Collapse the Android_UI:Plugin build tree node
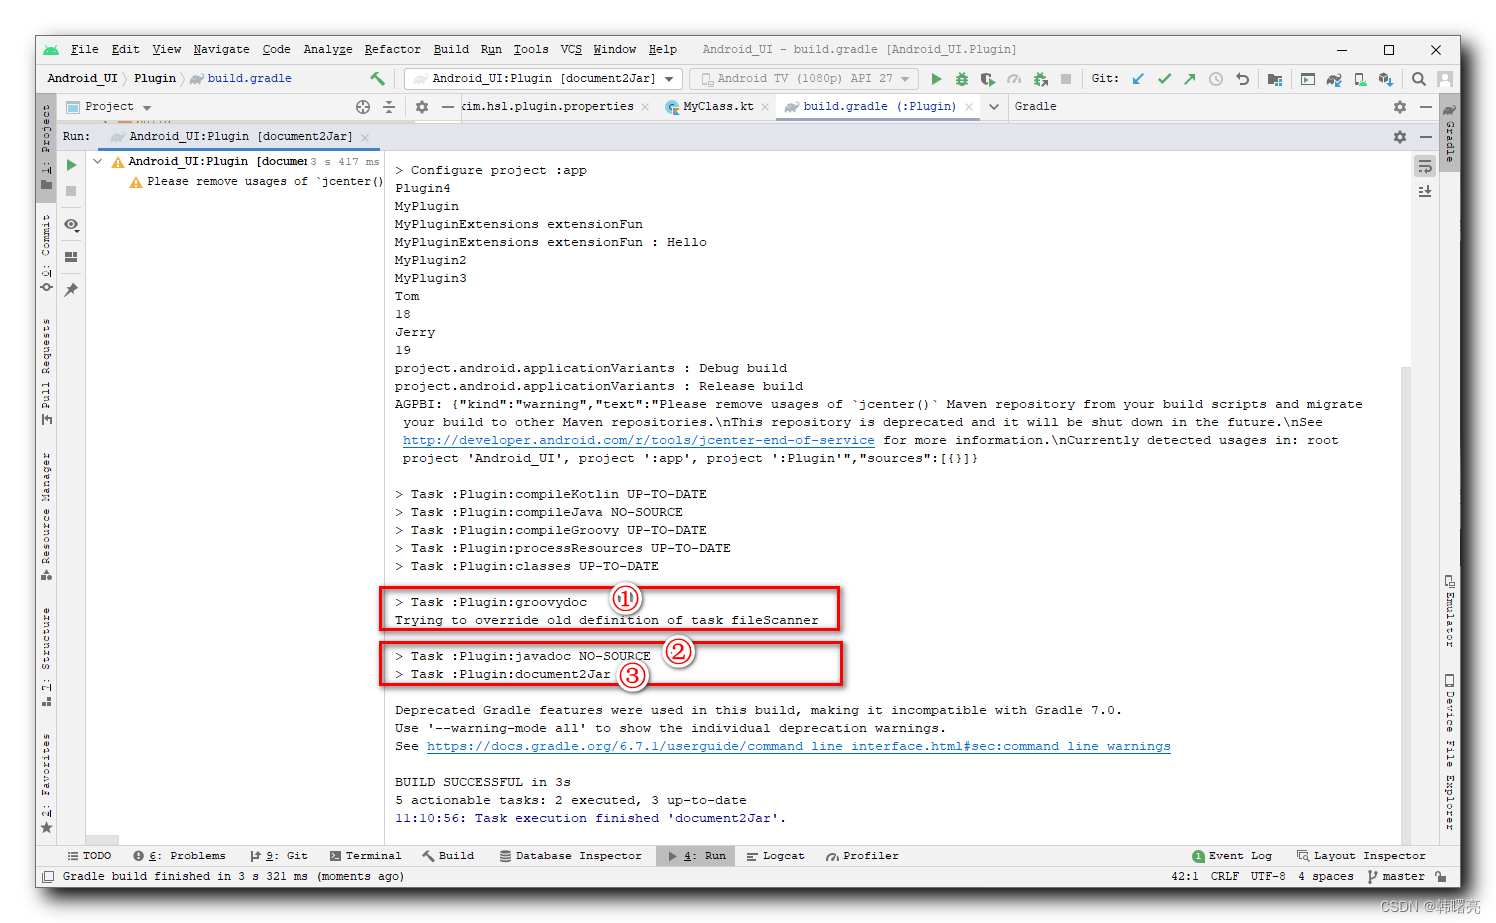Image resolution: width=1496 pixels, height=923 pixels. click(98, 161)
